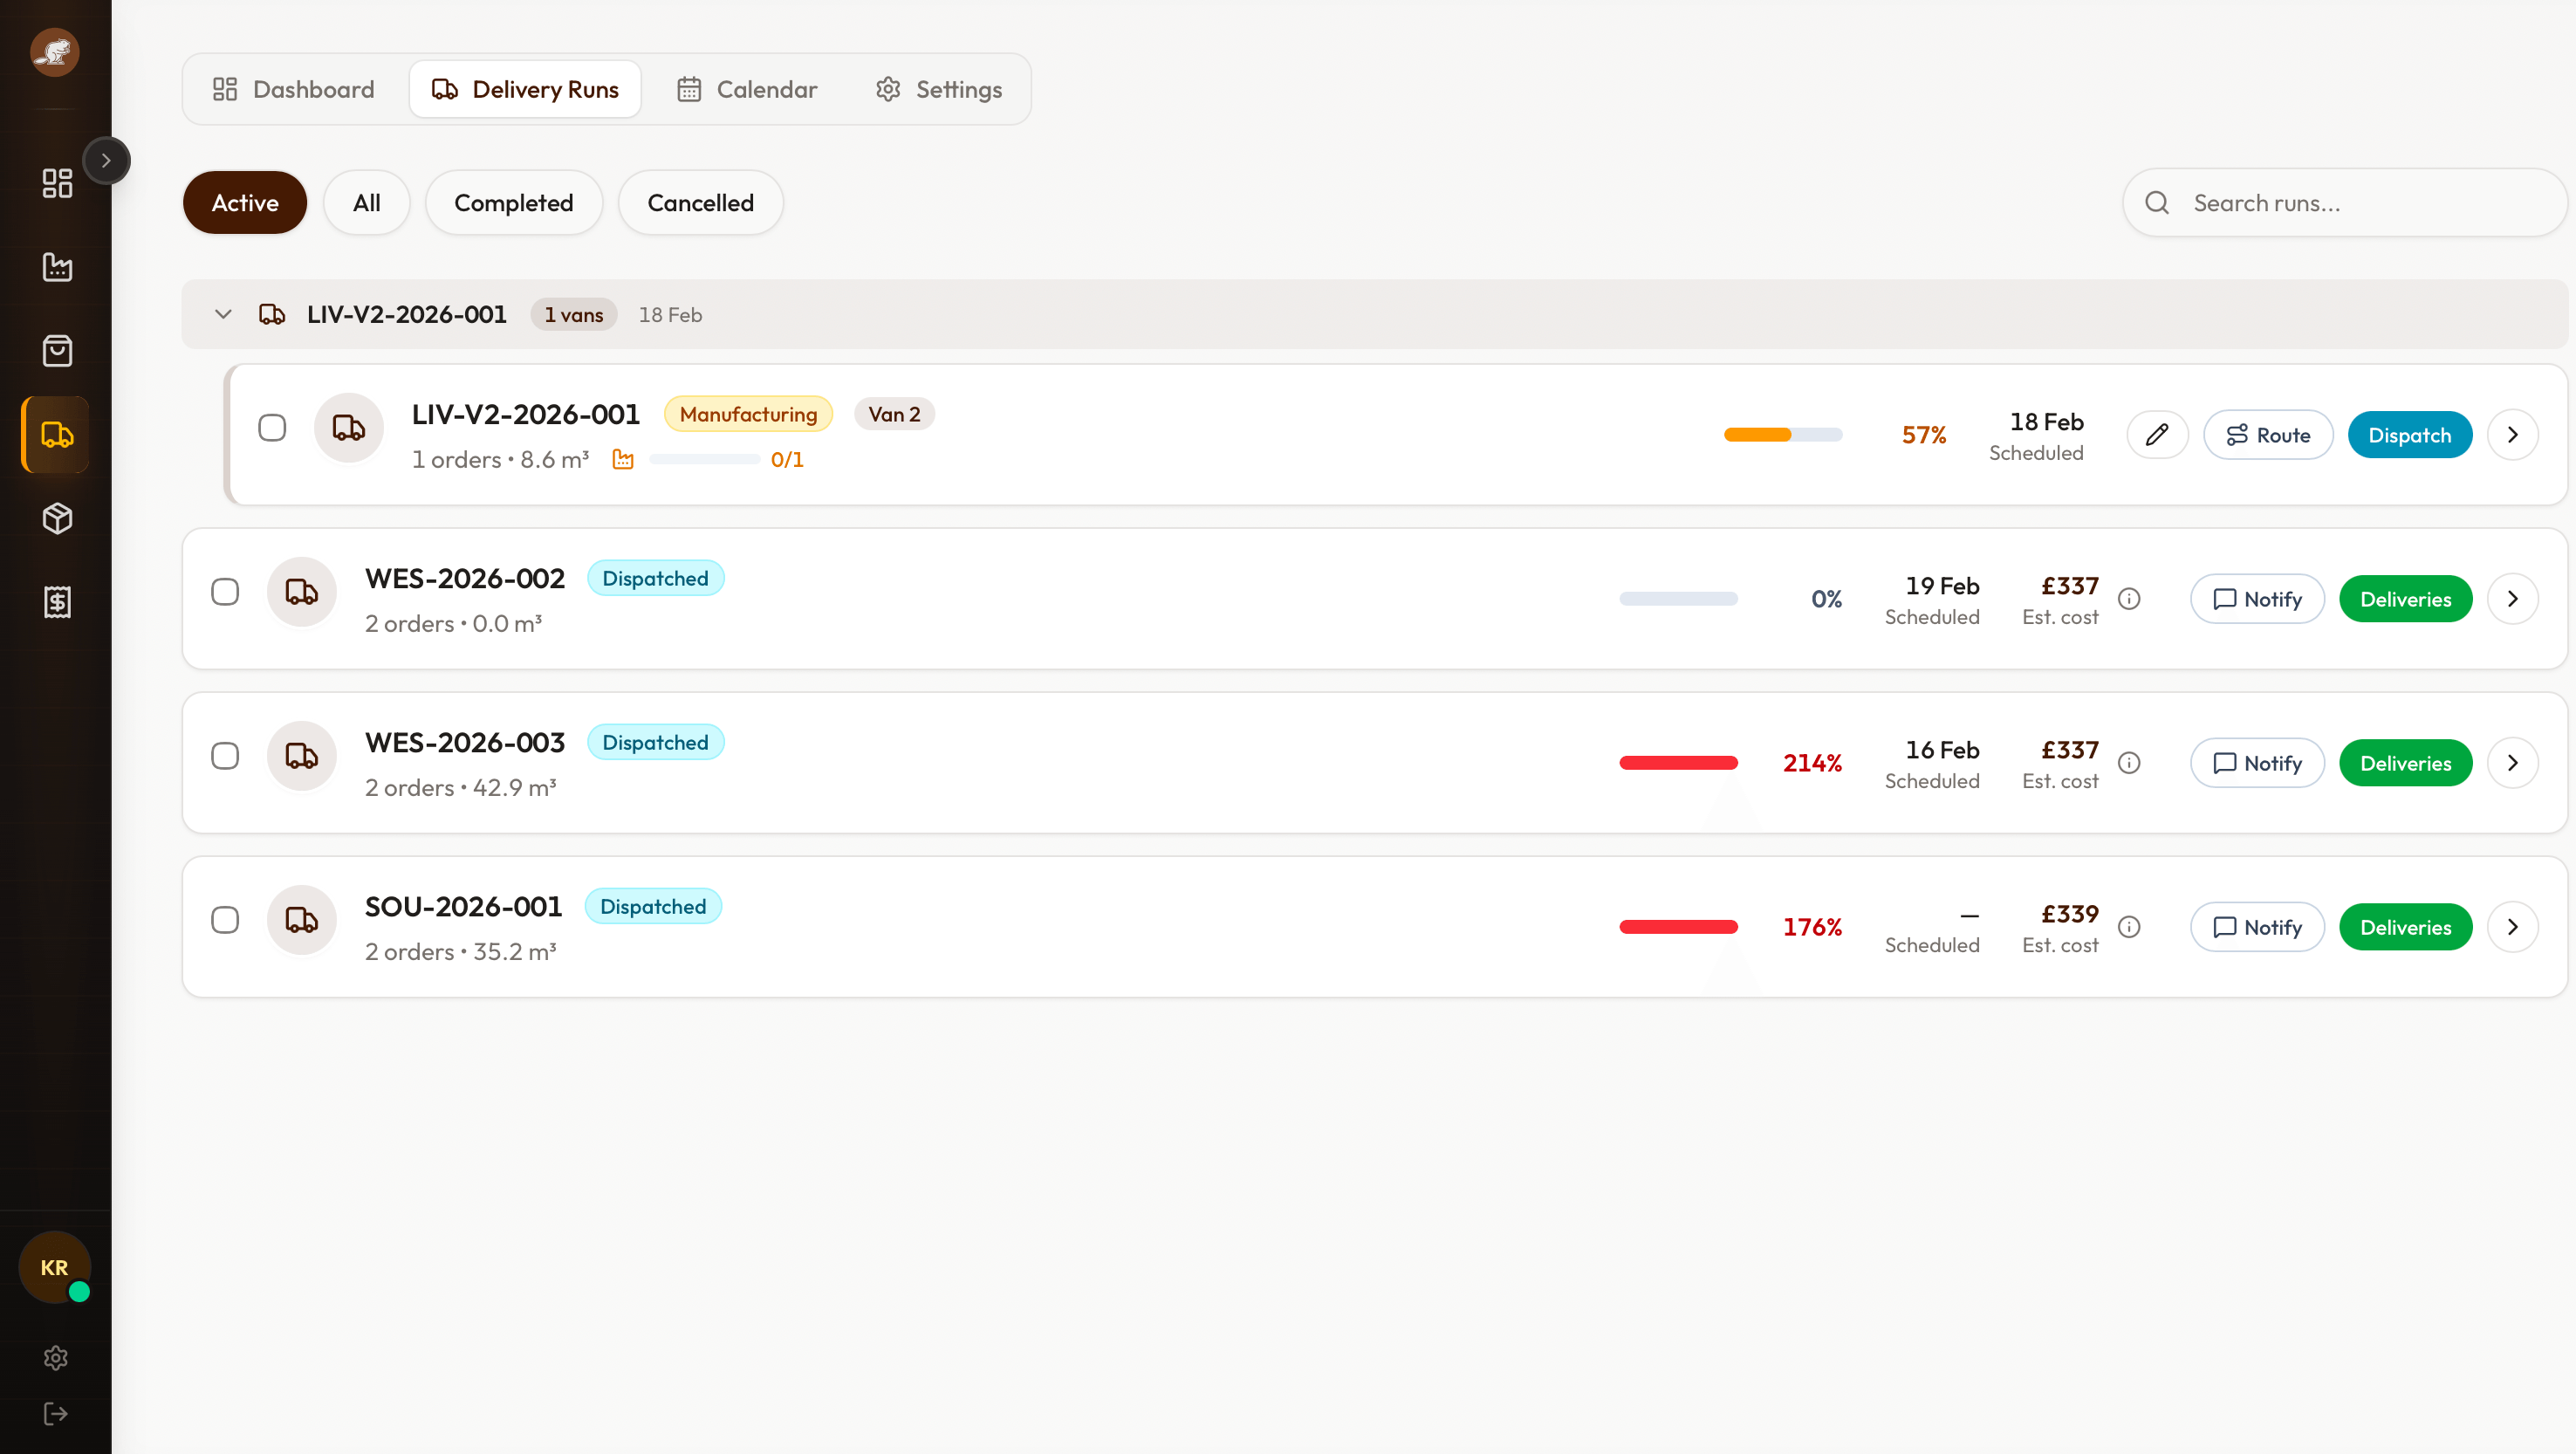Open the box inventory icon in sidebar
2576x1454 pixels.
point(56,518)
